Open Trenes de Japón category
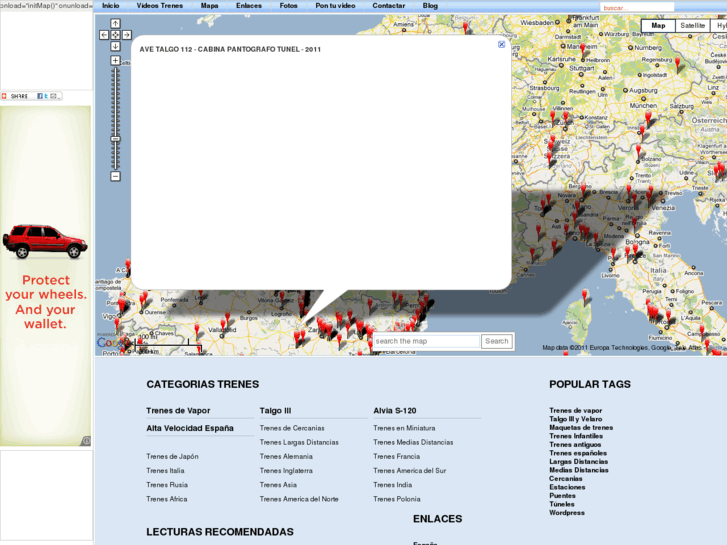727x545 pixels. pyautogui.click(x=172, y=457)
